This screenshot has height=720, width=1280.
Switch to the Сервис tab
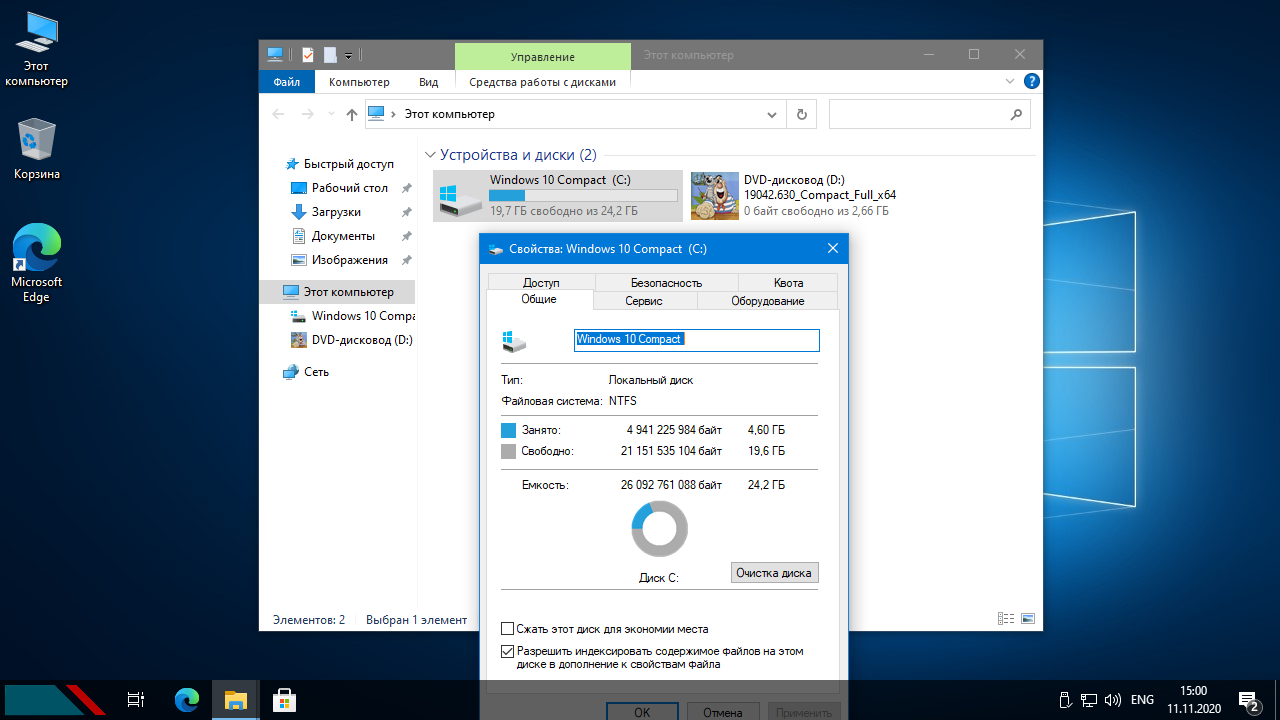click(x=644, y=301)
